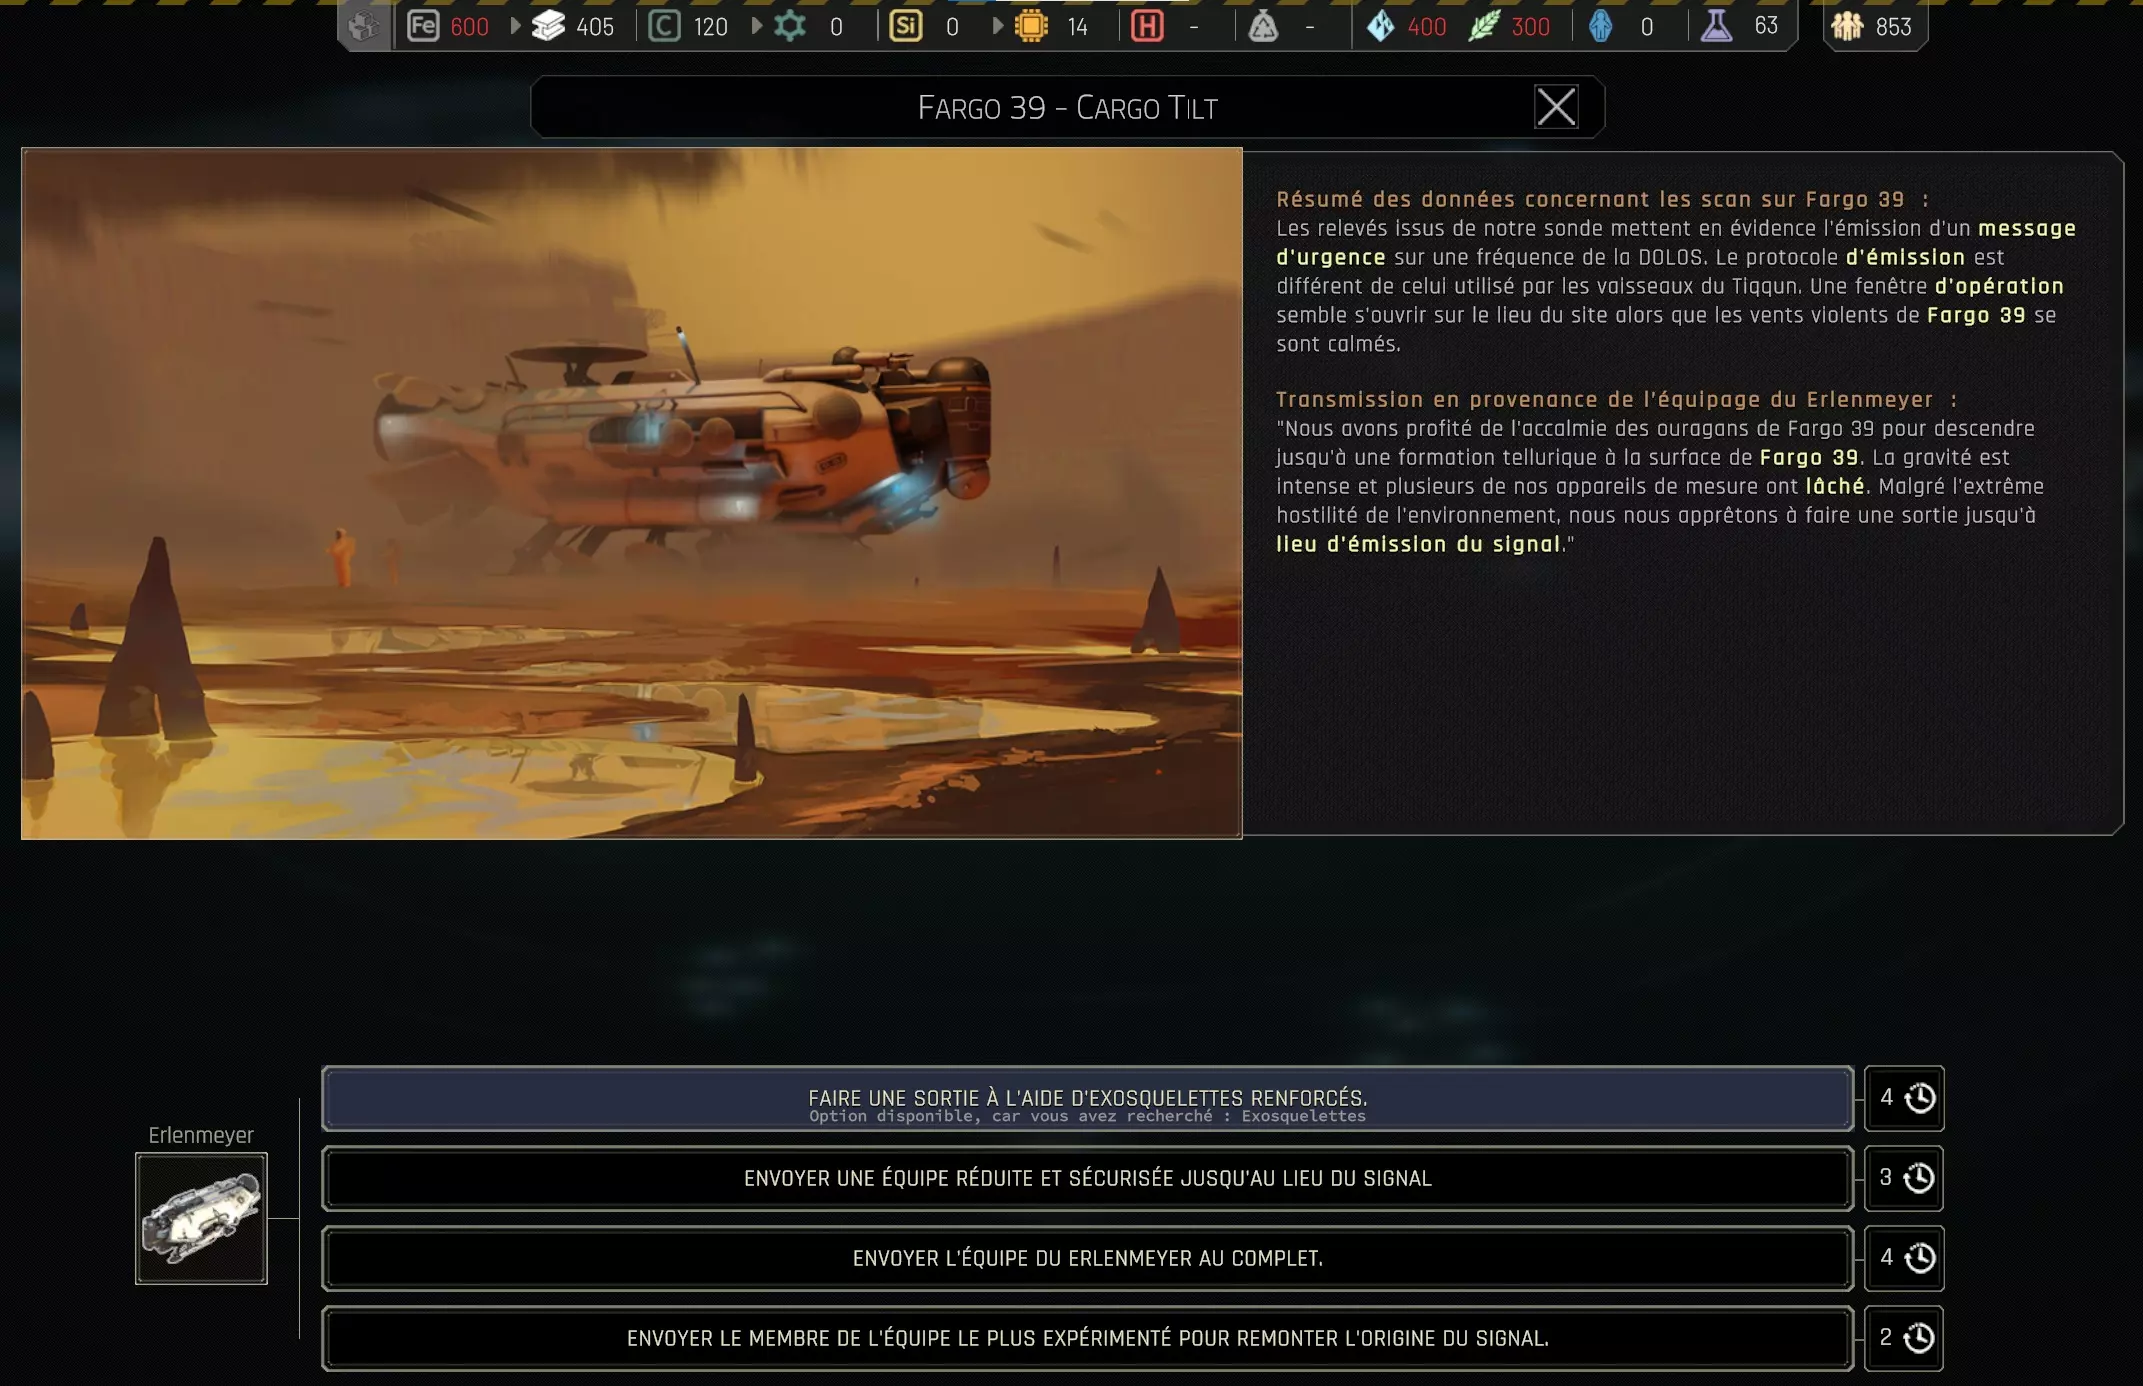Click the green food leaf icon
The width and height of the screenshot is (2143, 1386).
(1483, 26)
